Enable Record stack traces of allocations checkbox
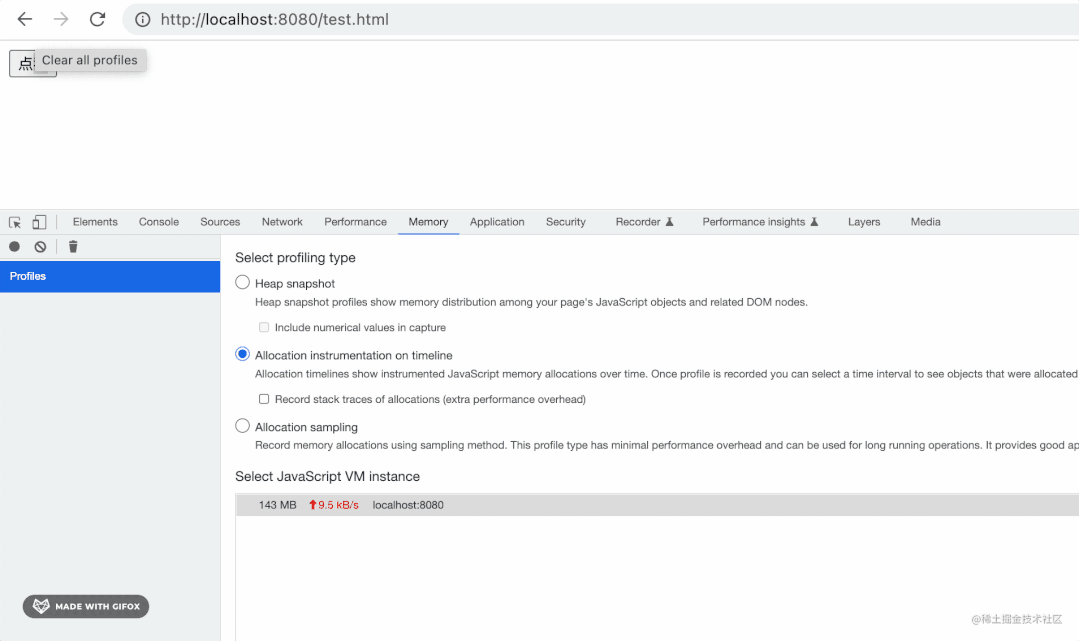1079x641 pixels. click(x=264, y=399)
